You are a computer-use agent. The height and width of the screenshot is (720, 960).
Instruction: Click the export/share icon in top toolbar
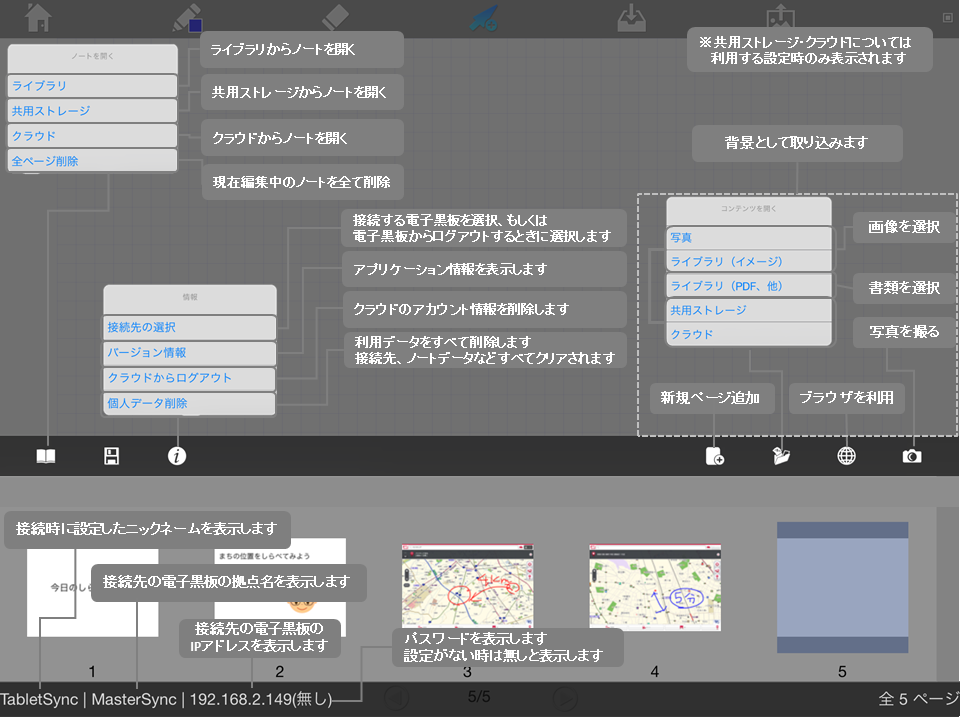(780, 17)
